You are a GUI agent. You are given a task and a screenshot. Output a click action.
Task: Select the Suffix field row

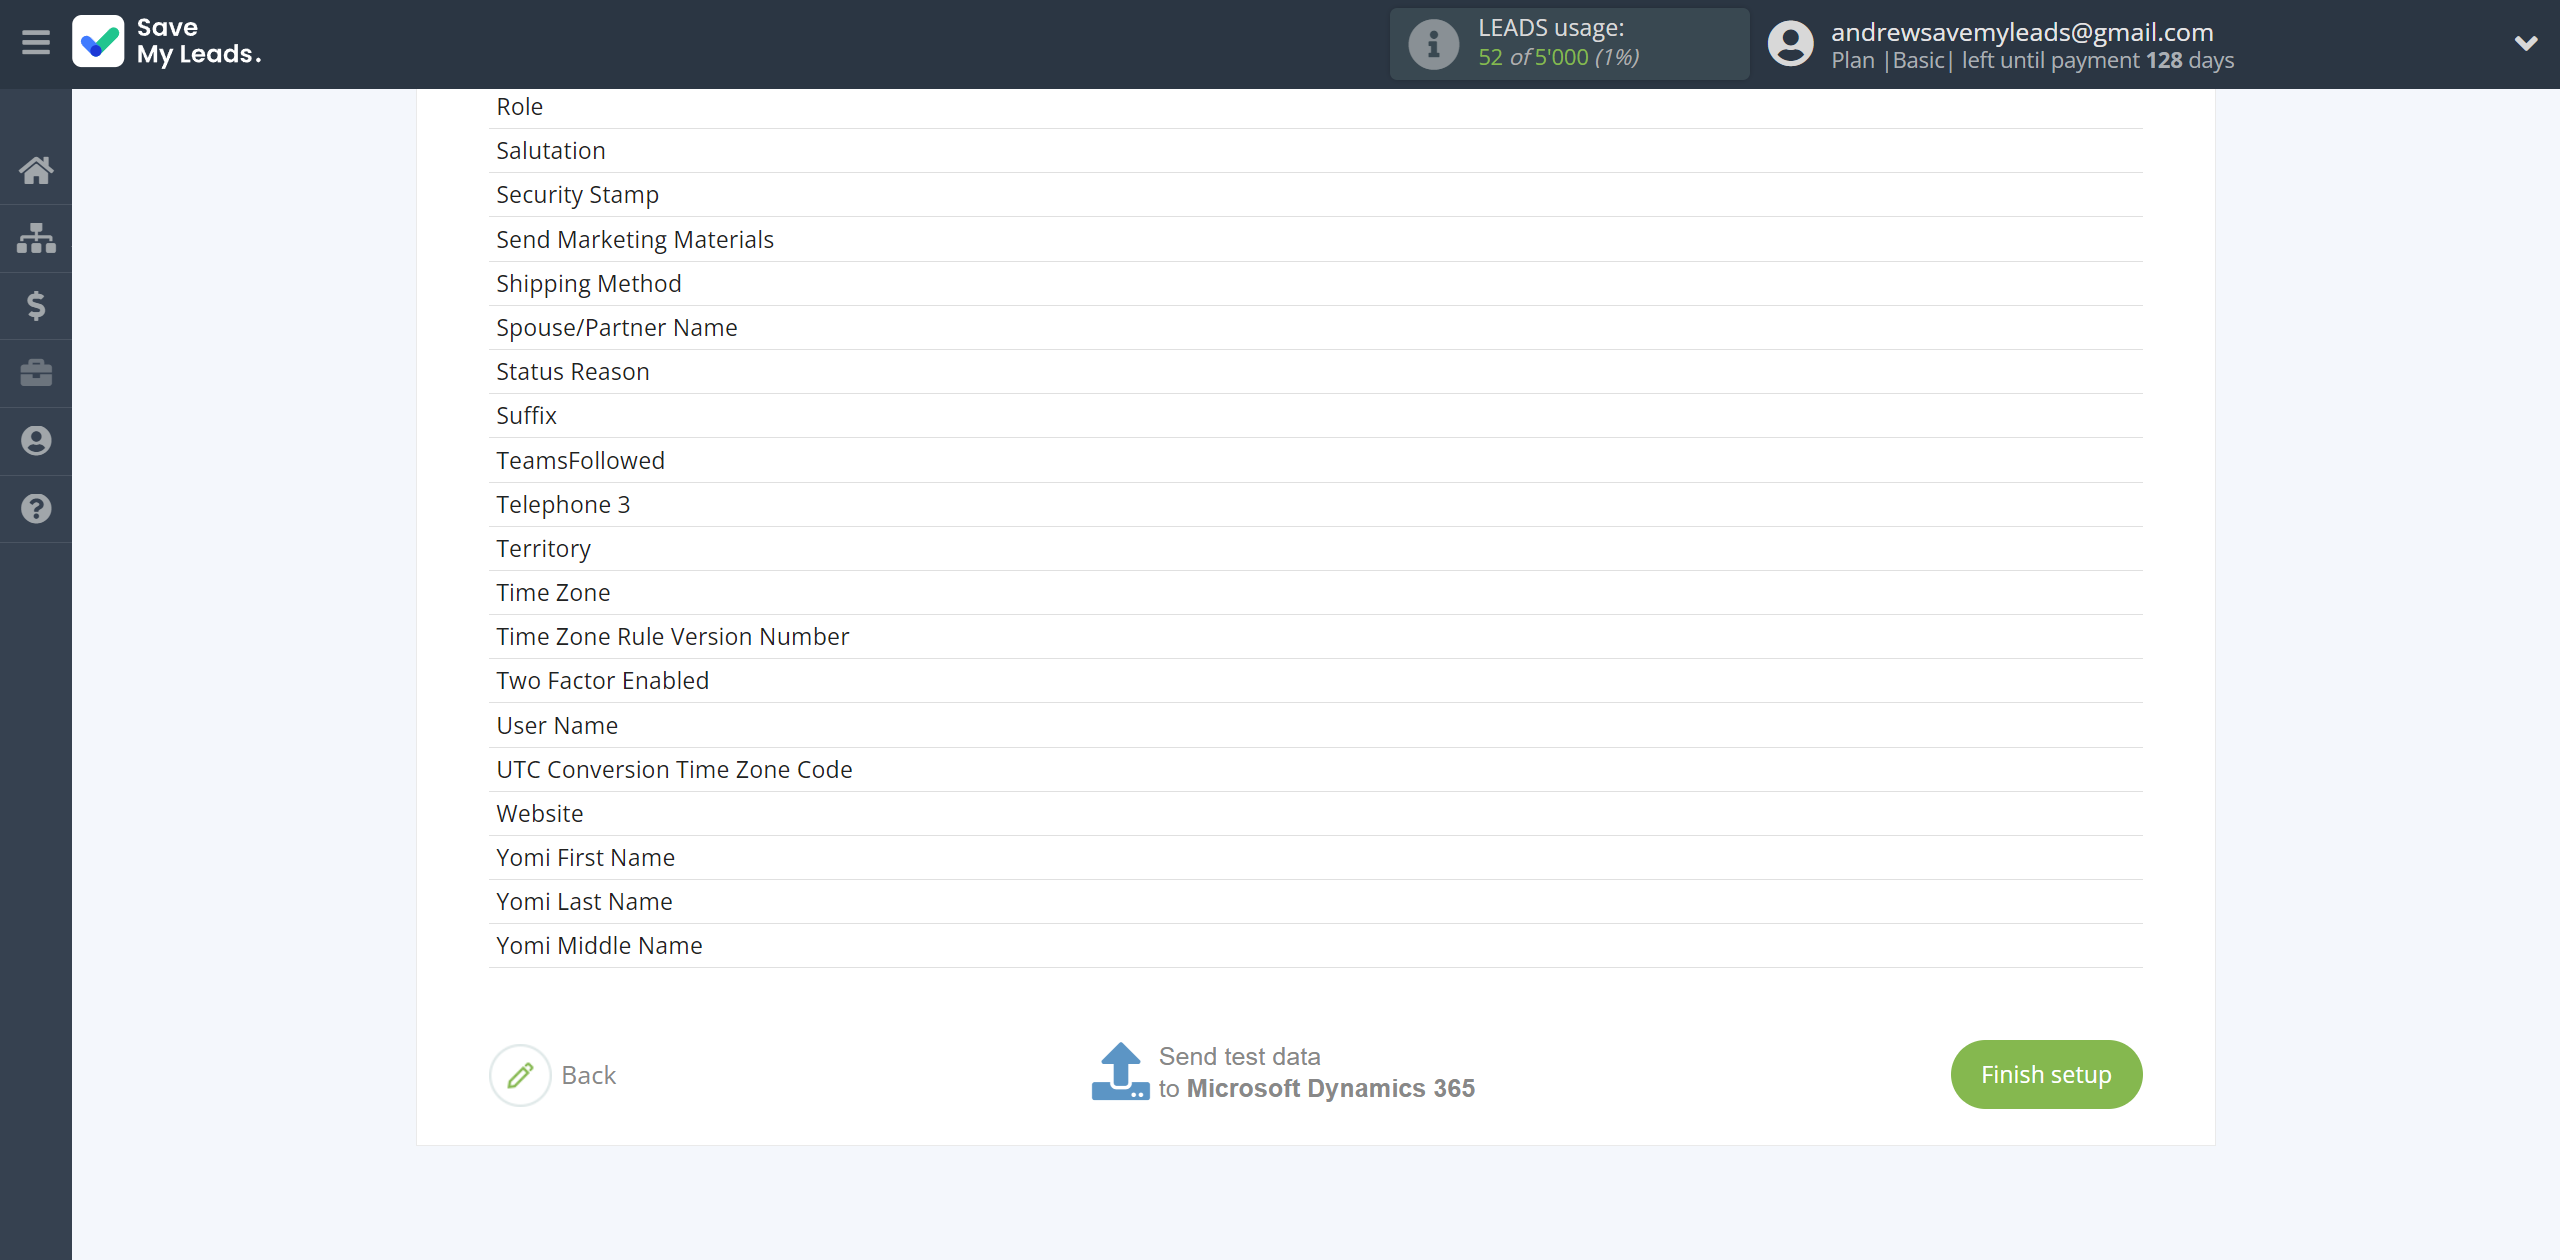1315,416
